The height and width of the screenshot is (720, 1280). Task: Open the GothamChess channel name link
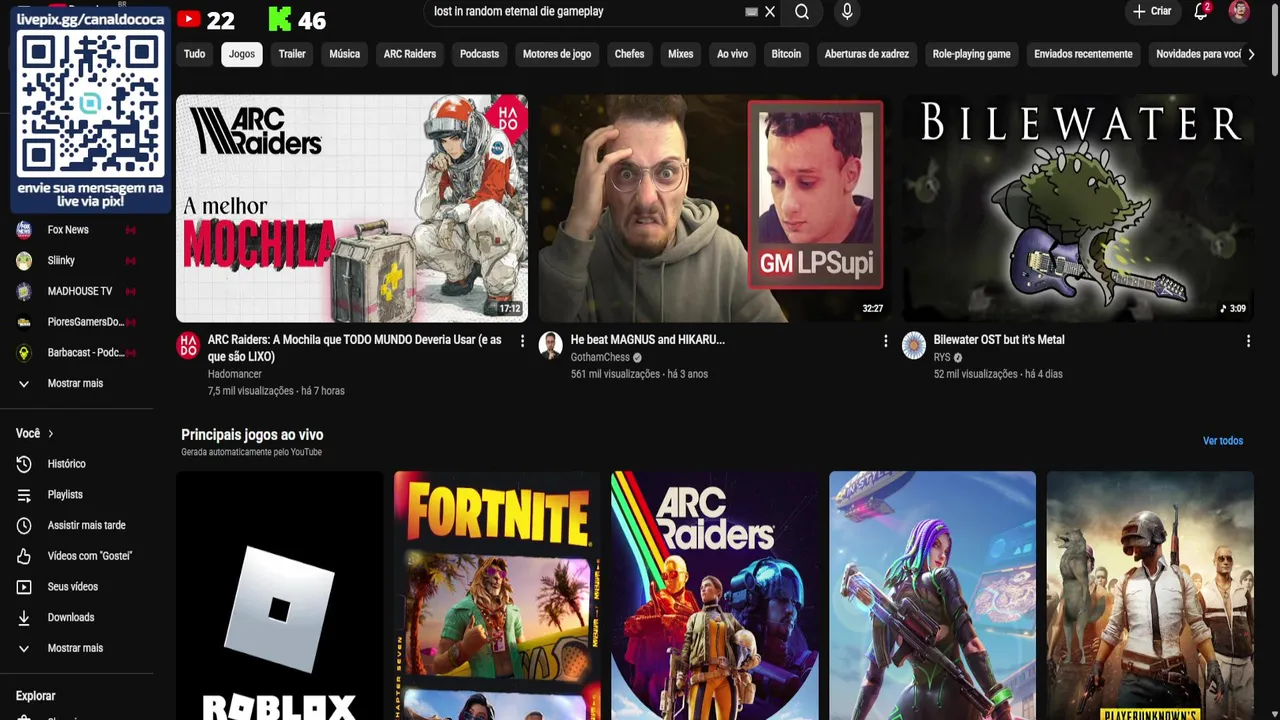pyautogui.click(x=600, y=357)
